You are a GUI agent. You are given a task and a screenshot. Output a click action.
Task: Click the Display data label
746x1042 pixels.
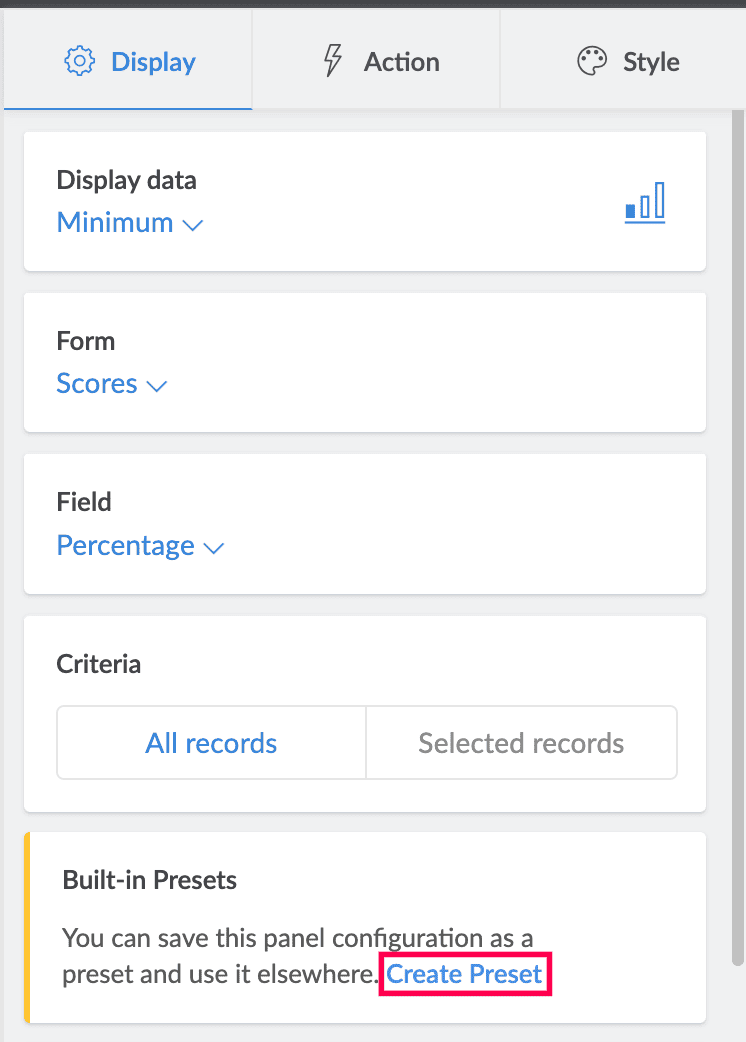pos(127,181)
